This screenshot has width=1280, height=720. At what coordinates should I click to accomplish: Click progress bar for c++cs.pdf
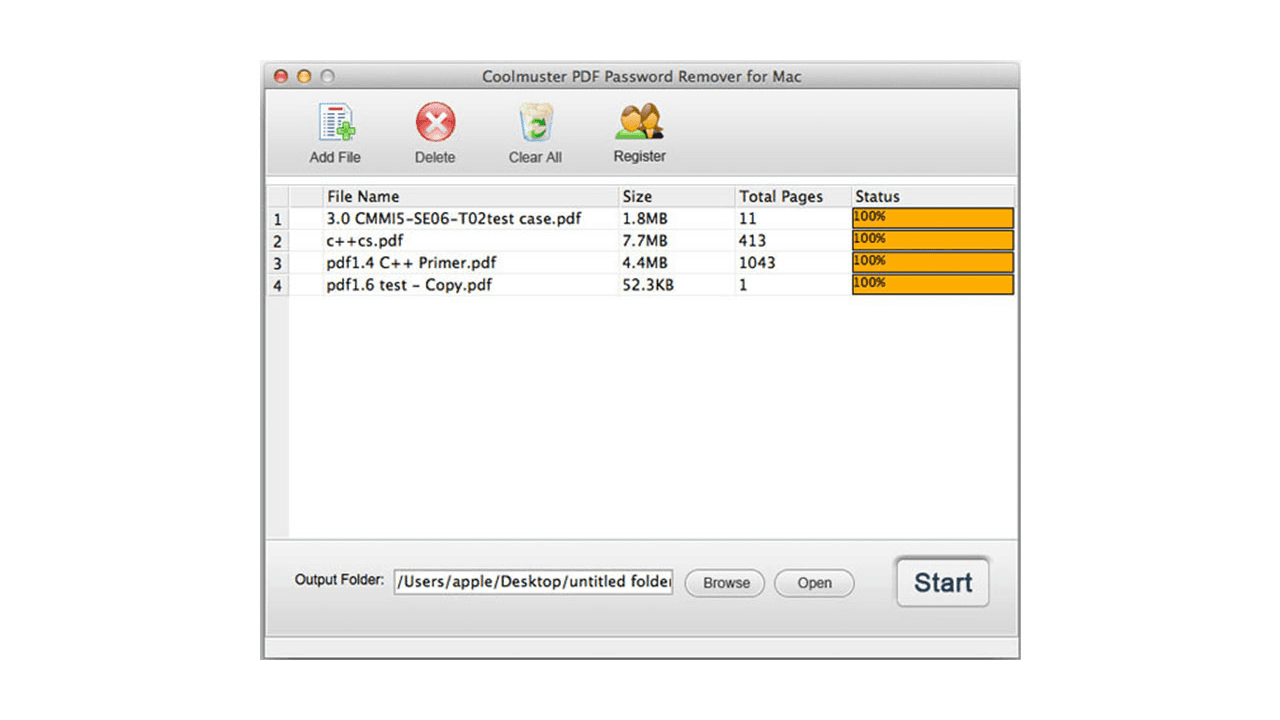tap(933, 240)
